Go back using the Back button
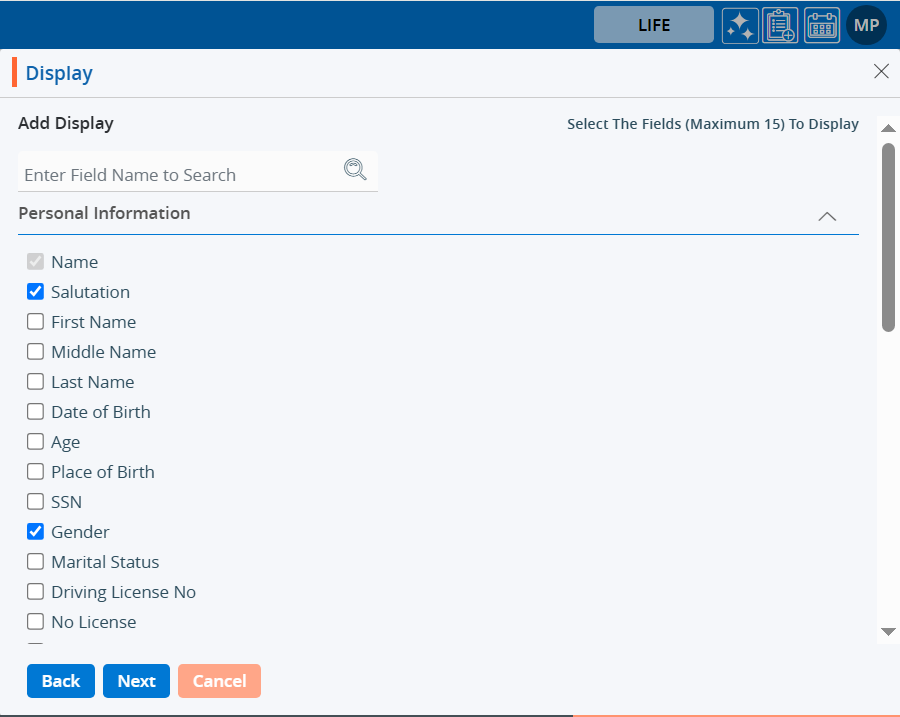The image size is (900, 717). point(61,681)
